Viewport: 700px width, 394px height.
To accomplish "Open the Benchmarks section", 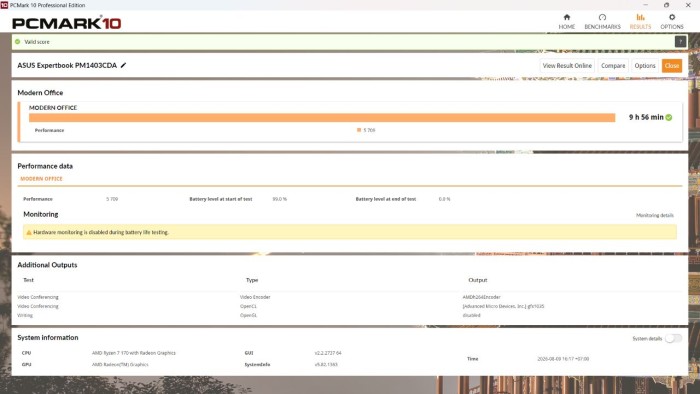I will coord(602,21).
